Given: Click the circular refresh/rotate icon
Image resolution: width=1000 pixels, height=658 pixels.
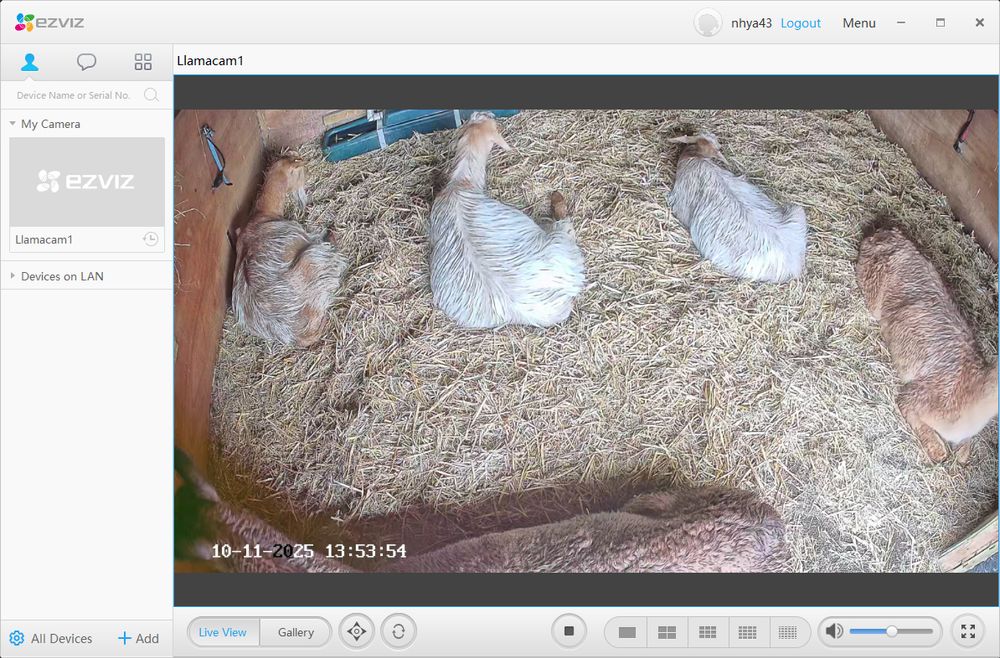Looking at the screenshot, I should pyautogui.click(x=399, y=632).
